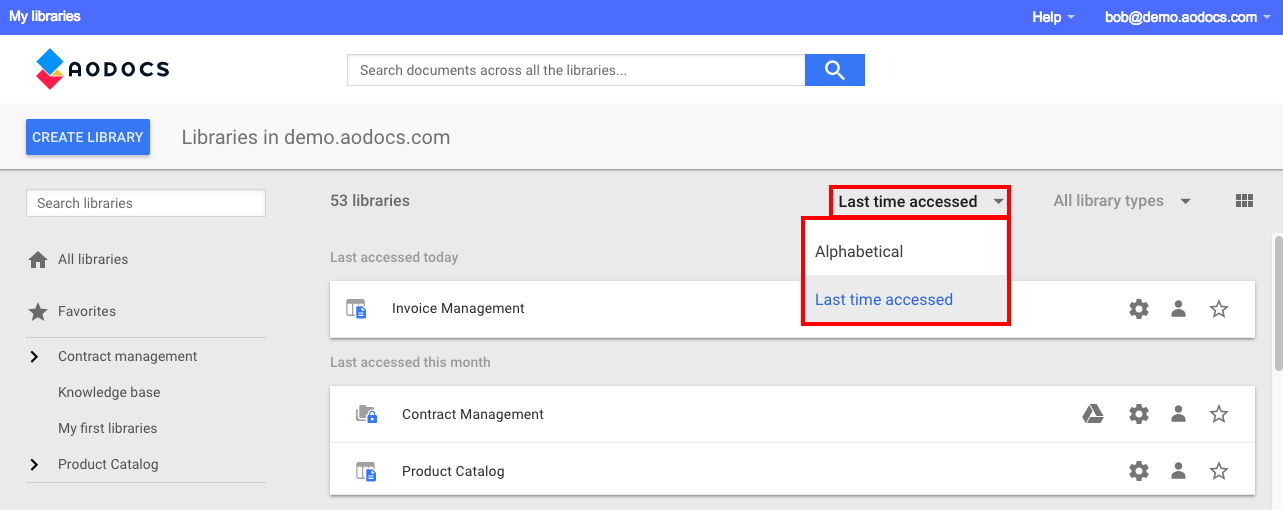The height and width of the screenshot is (510, 1283).
Task: Open the Help menu in top bar
Action: tap(1053, 17)
